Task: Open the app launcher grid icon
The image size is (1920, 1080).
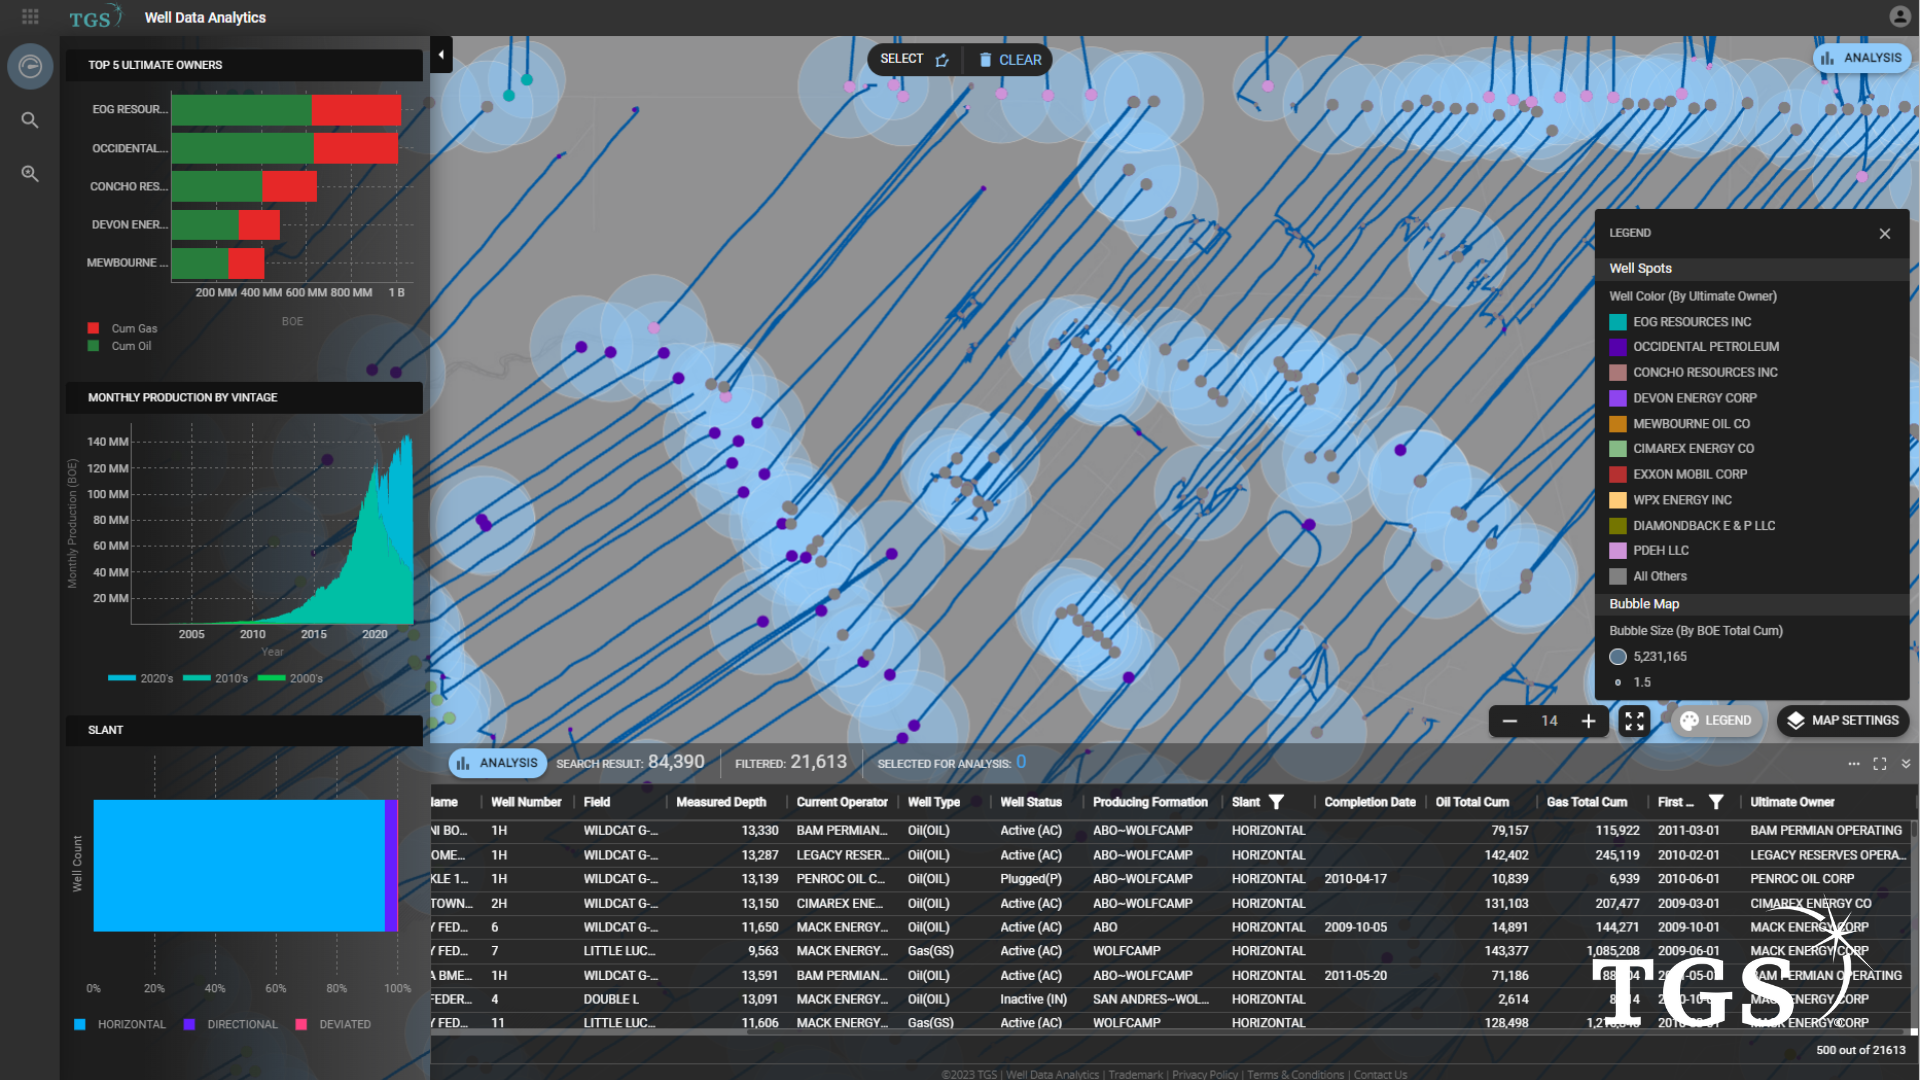Action: pos(29,17)
